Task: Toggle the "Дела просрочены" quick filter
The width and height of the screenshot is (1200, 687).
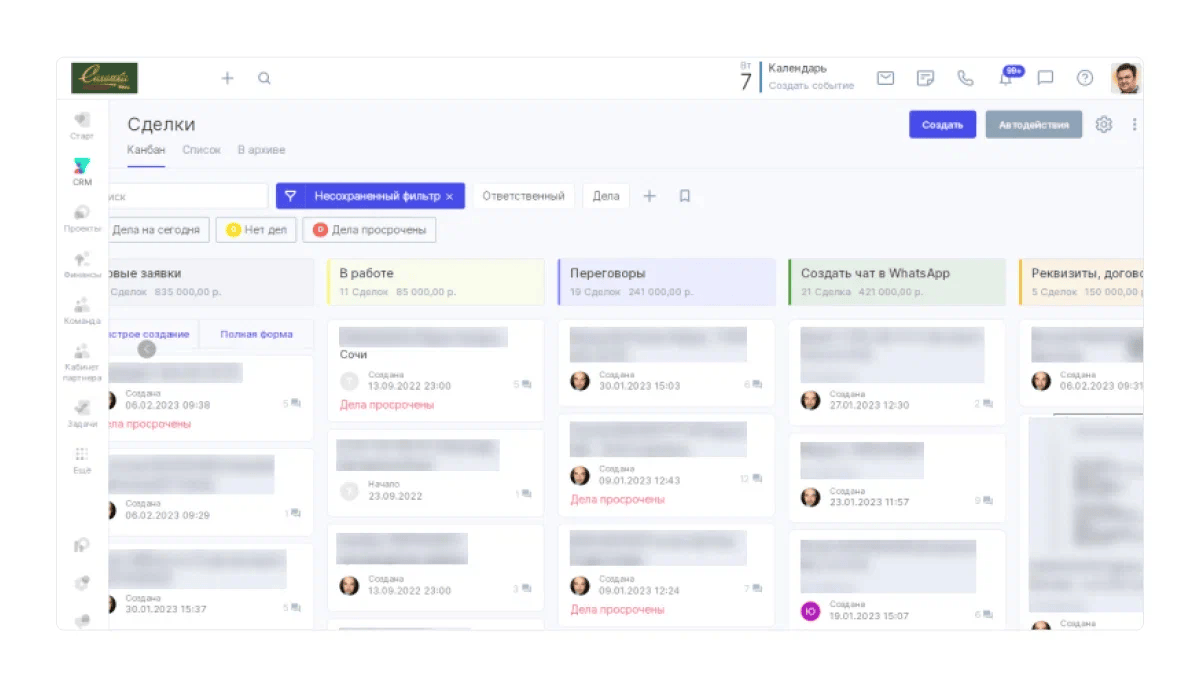Action: (369, 230)
